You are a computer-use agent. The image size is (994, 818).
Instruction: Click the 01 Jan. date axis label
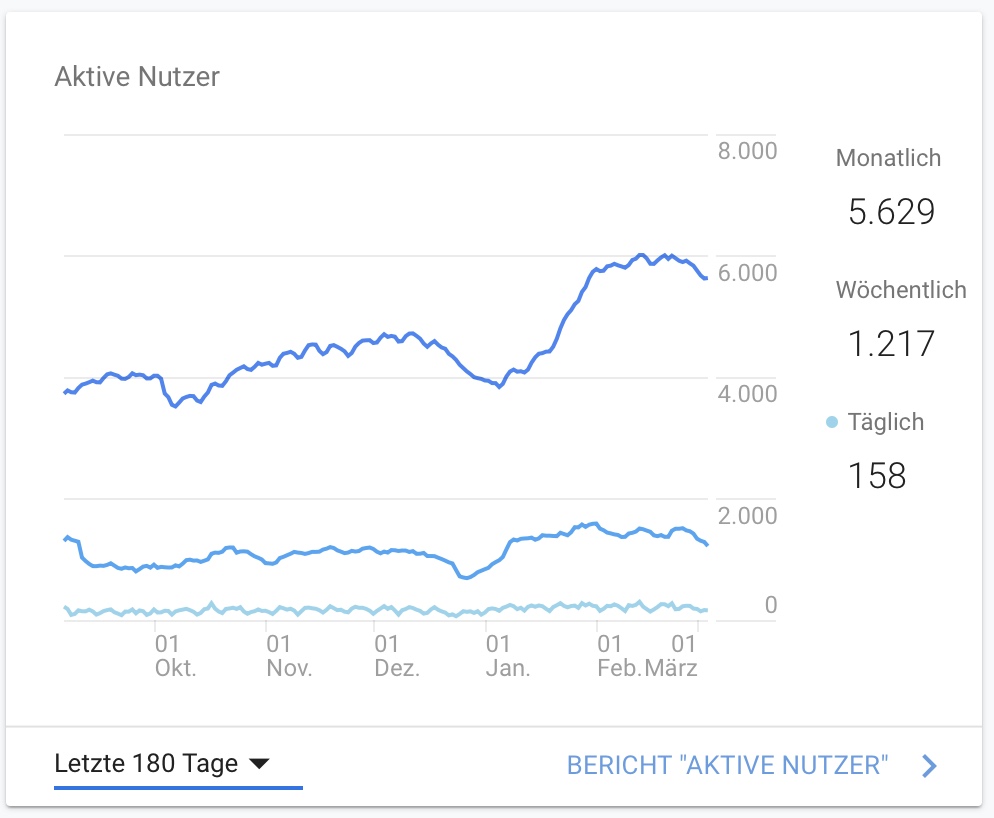click(x=507, y=655)
